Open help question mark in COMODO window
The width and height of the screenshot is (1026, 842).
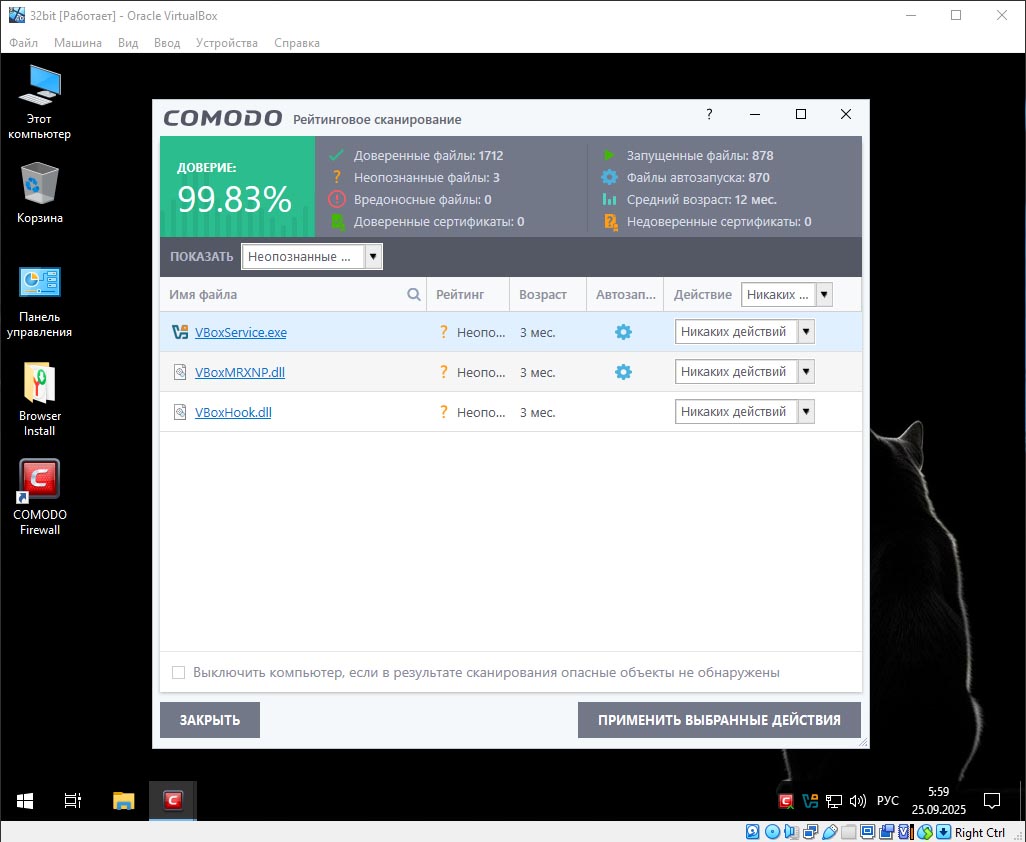tap(709, 114)
